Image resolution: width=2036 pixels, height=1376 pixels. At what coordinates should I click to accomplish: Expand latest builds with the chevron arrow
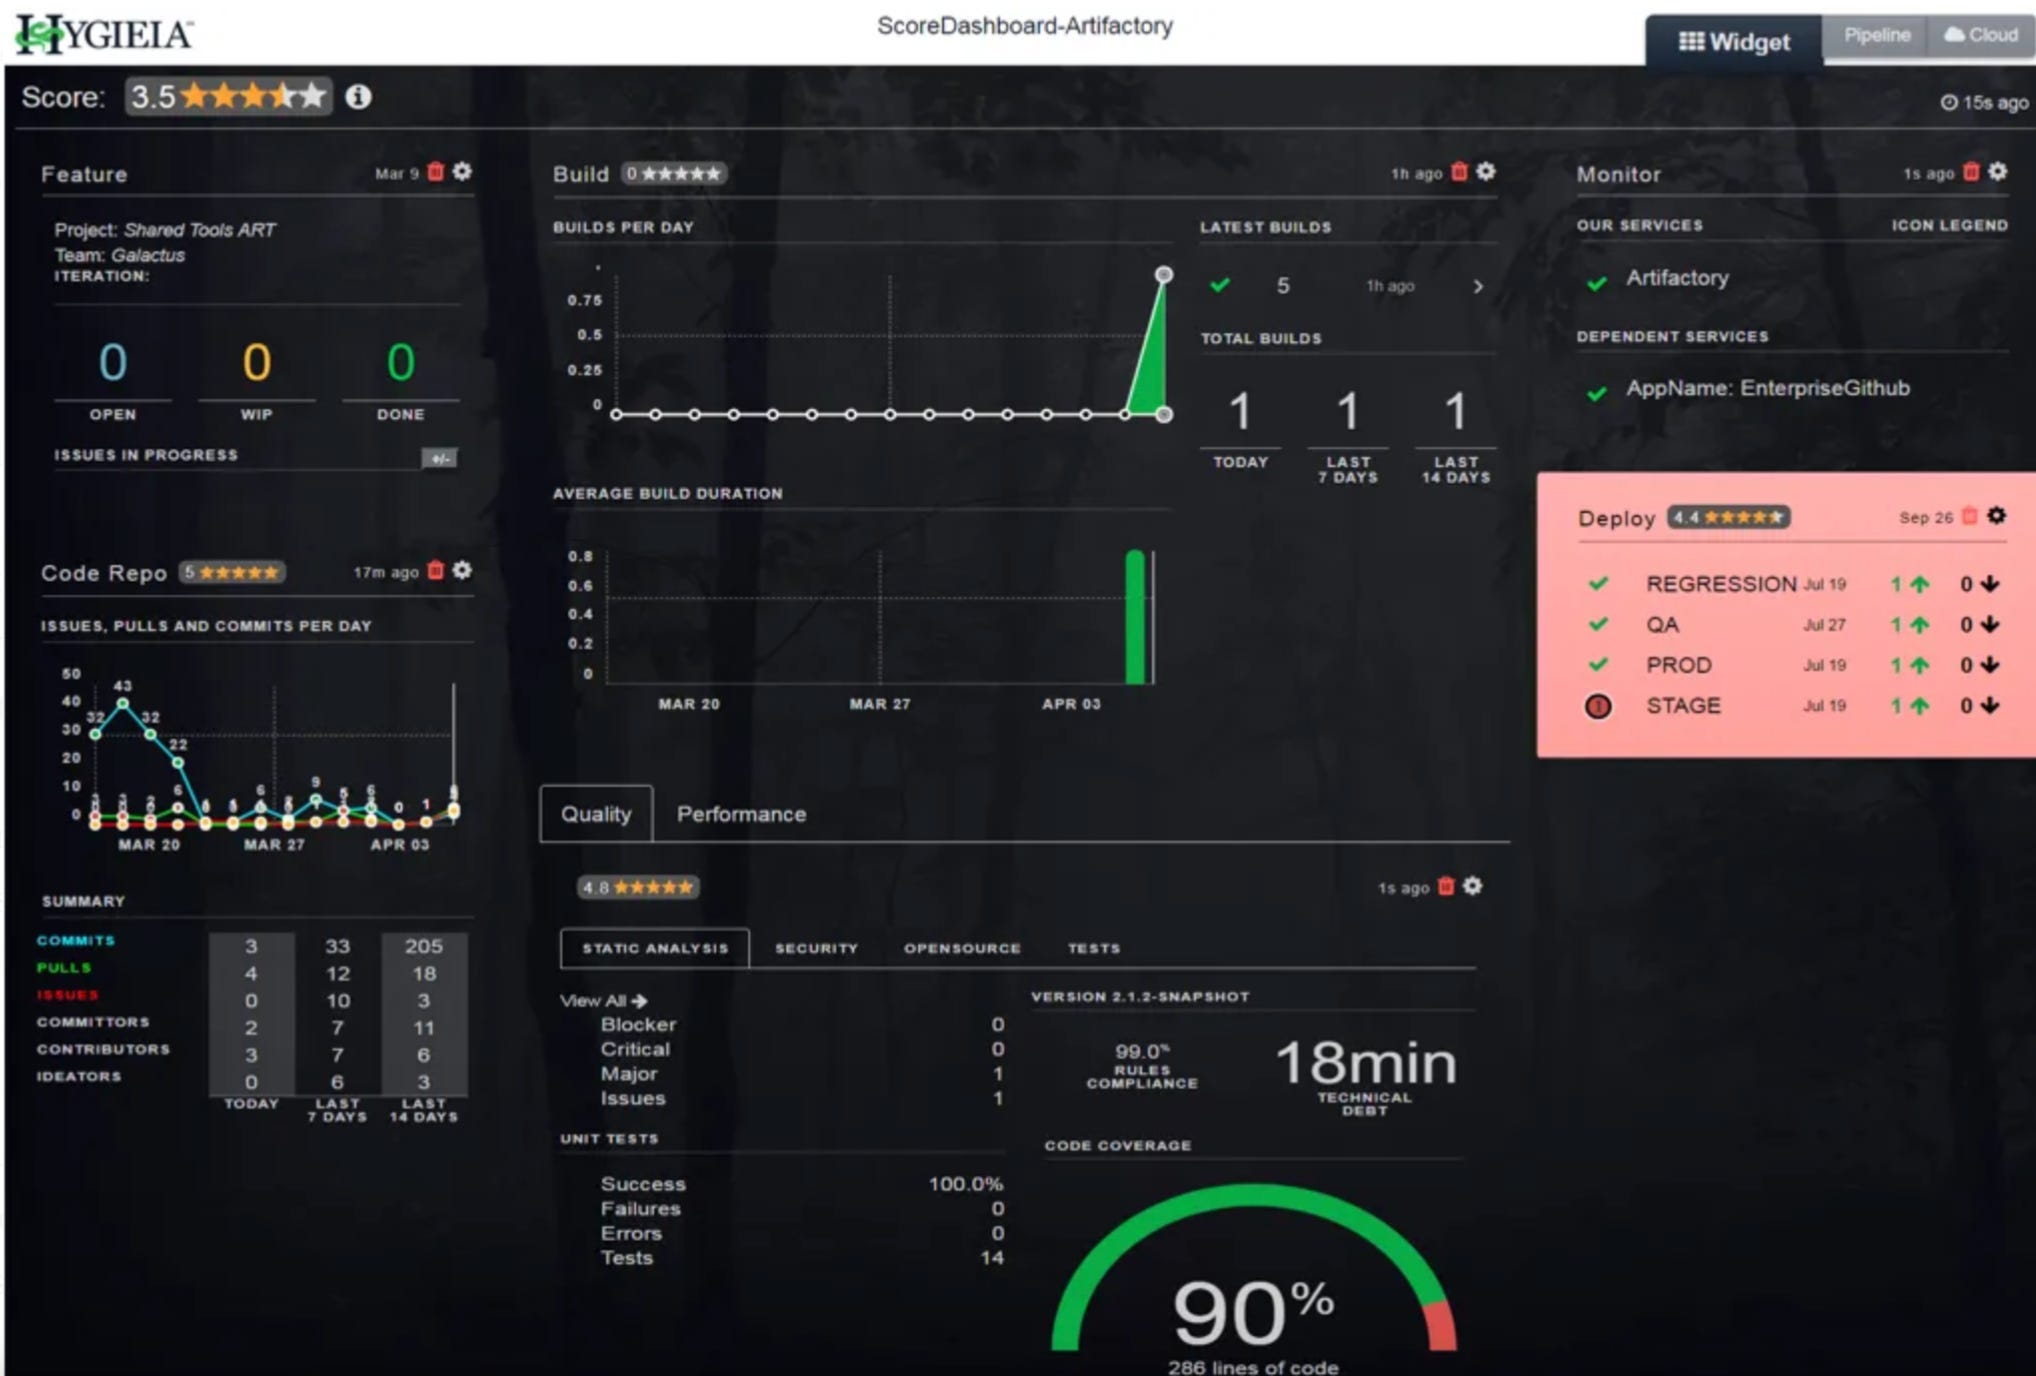pyautogui.click(x=1480, y=285)
